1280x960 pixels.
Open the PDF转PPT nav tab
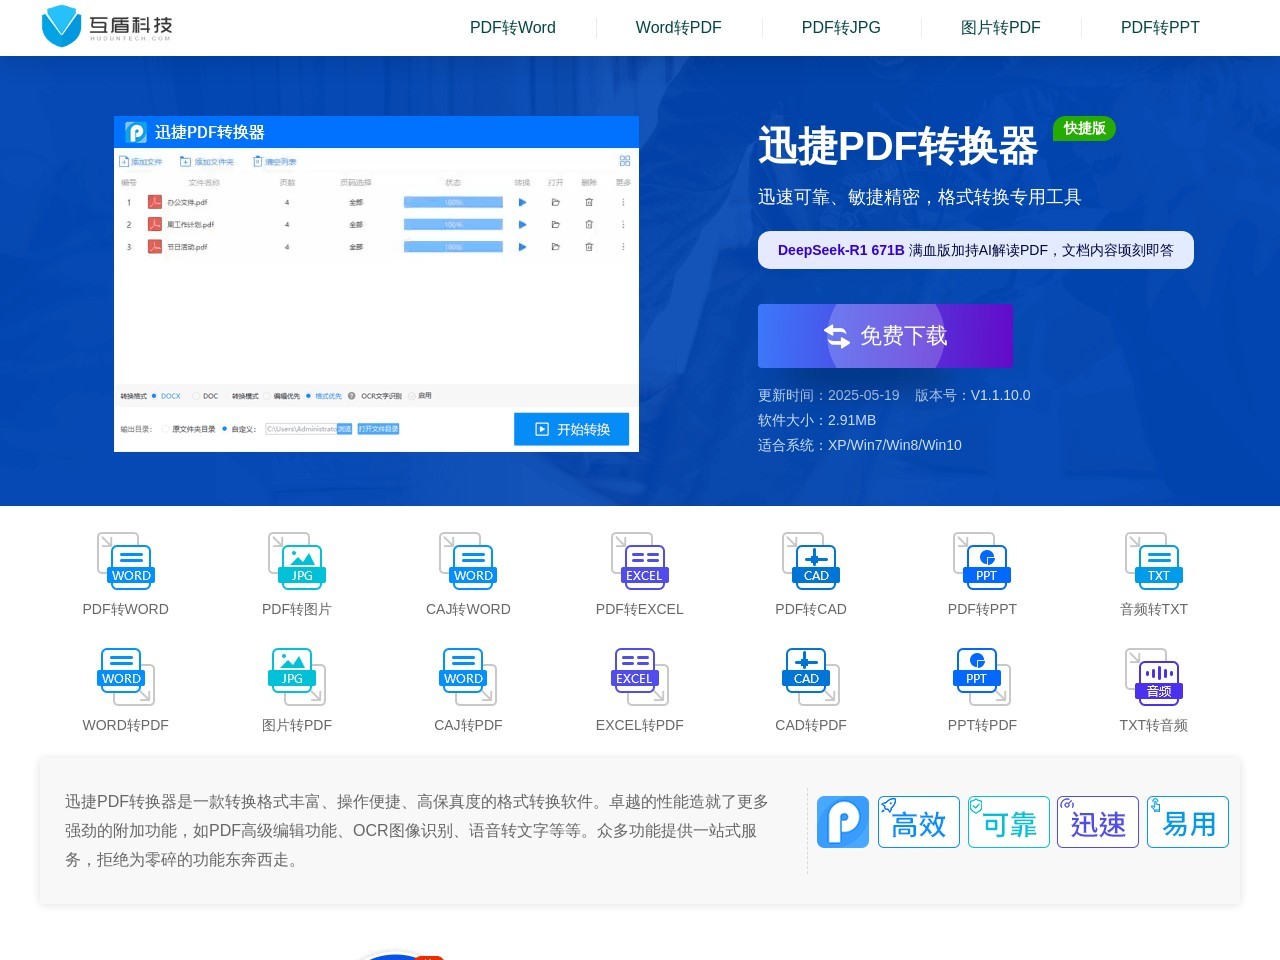coord(1160,27)
